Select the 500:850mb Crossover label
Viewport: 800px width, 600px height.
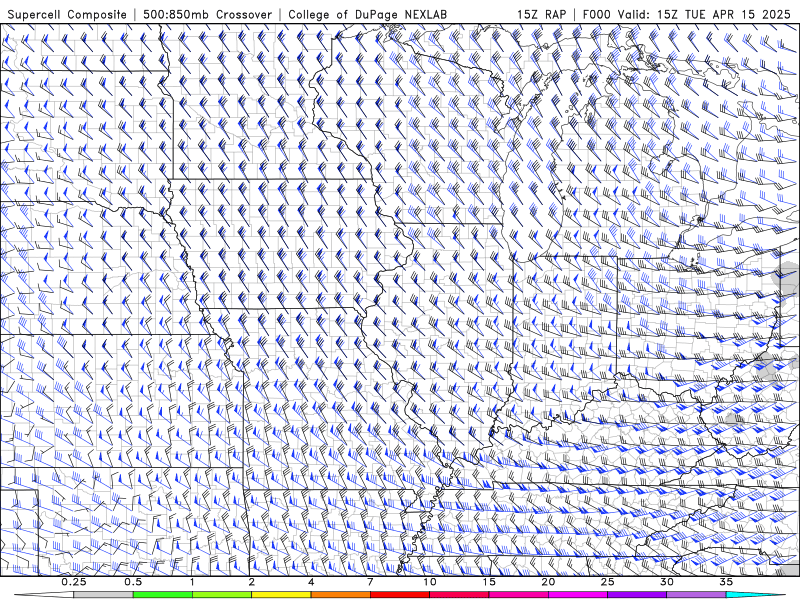[208, 14]
